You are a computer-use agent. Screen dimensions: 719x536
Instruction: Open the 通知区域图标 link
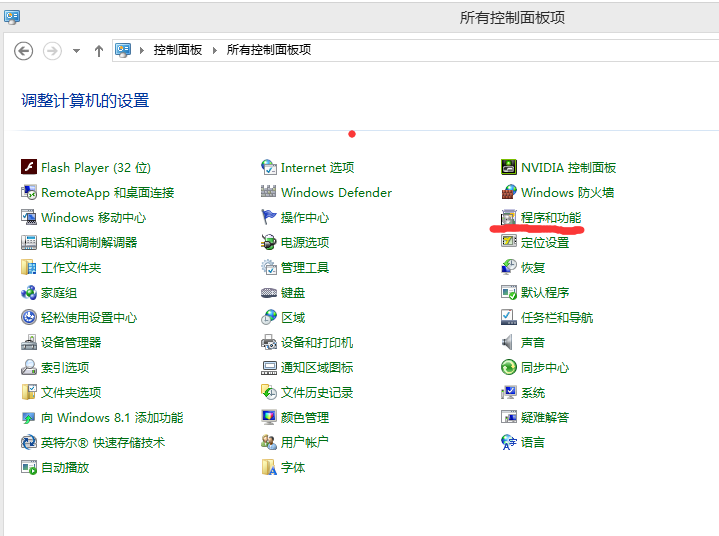[x=317, y=367]
